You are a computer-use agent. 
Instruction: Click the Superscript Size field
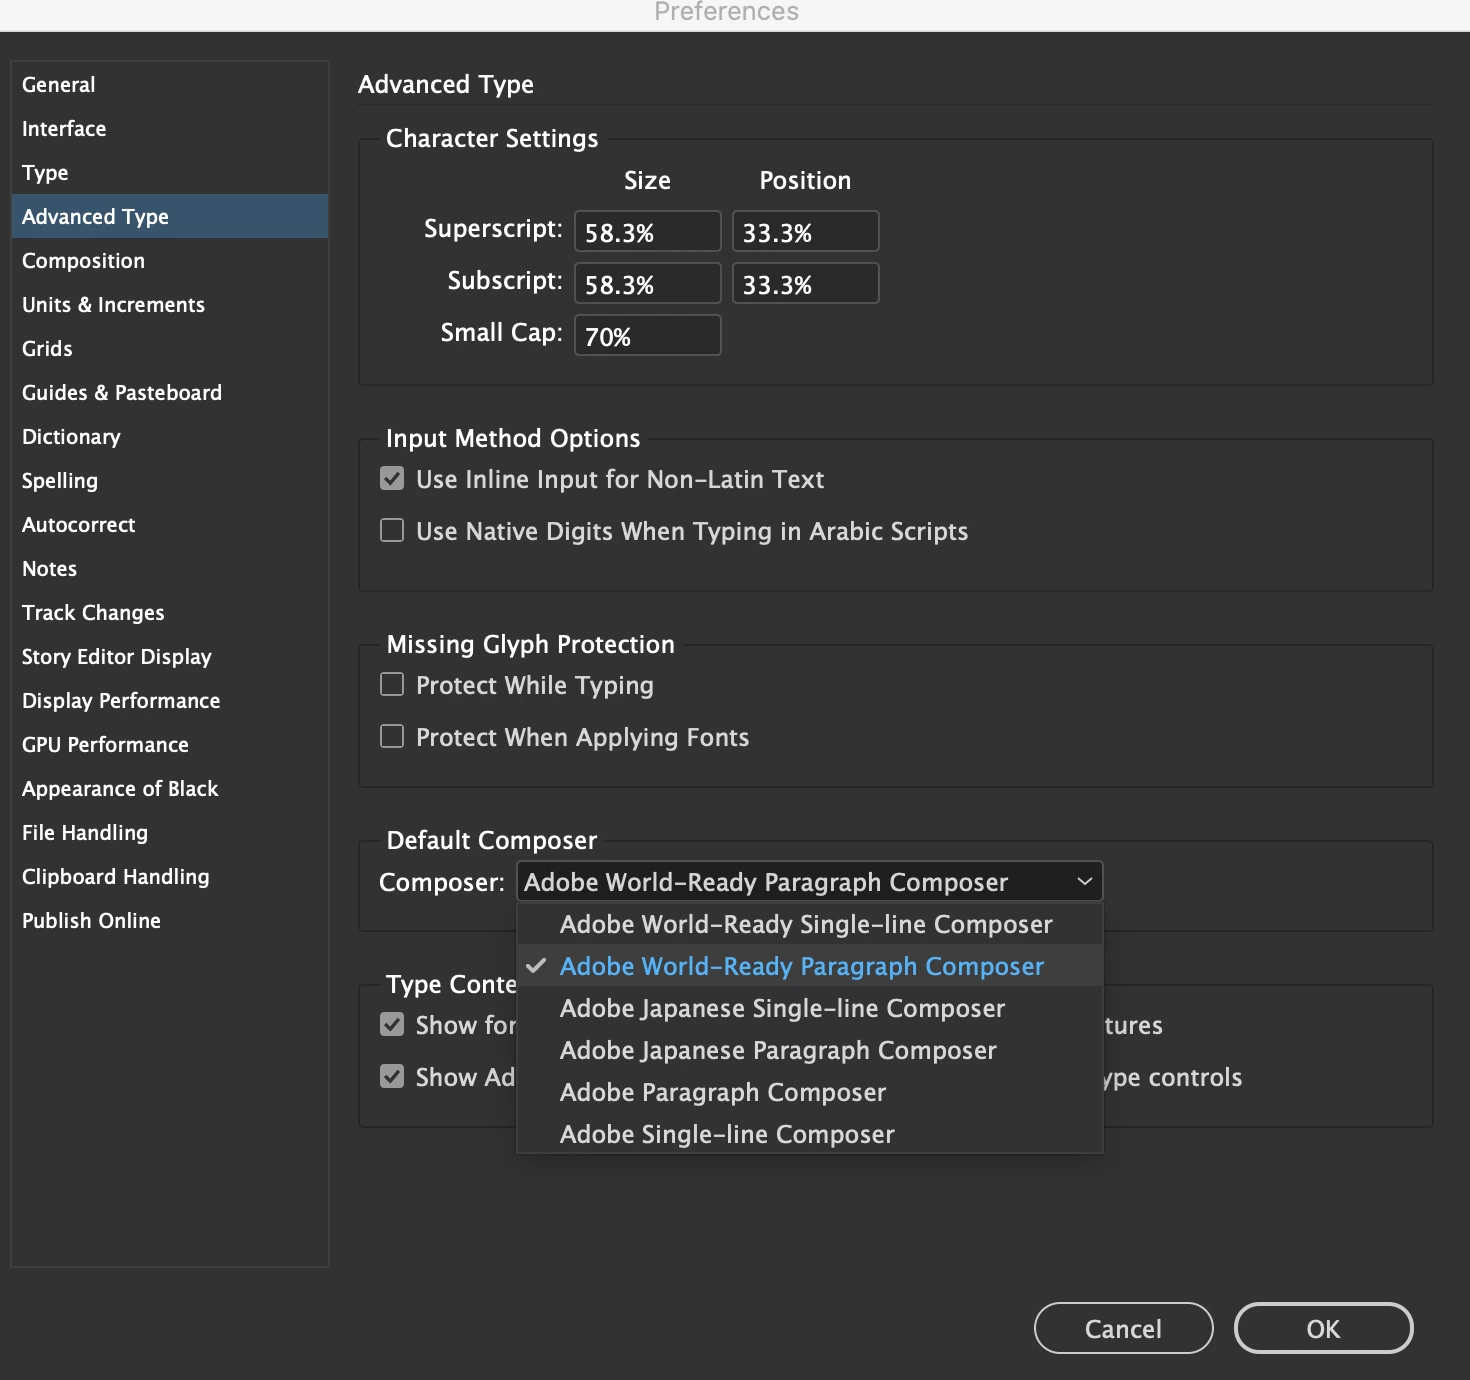[x=648, y=232]
